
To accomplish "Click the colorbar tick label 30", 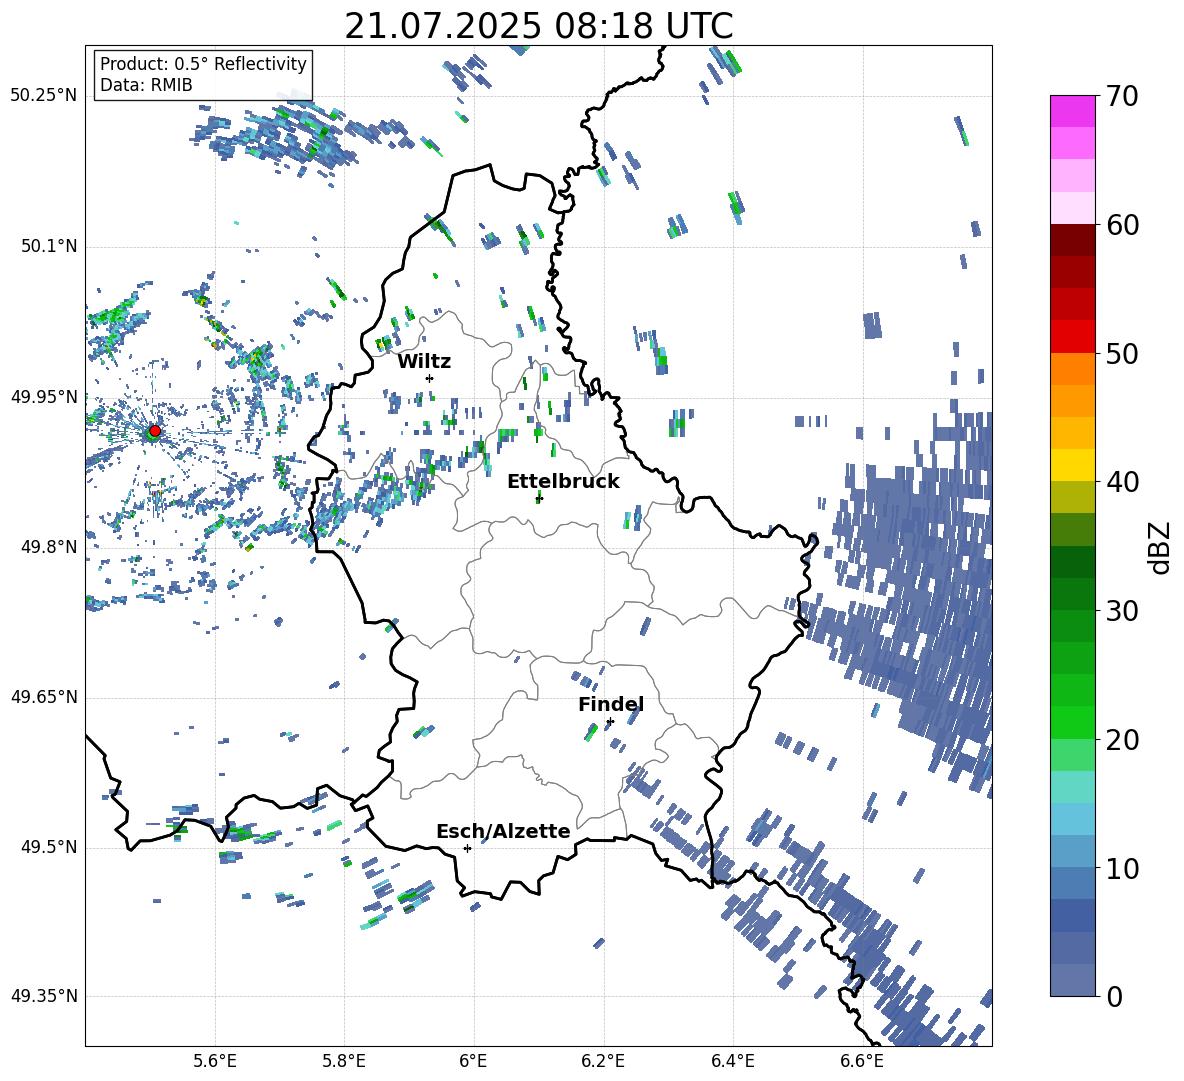I will click(x=1122, y=610).
